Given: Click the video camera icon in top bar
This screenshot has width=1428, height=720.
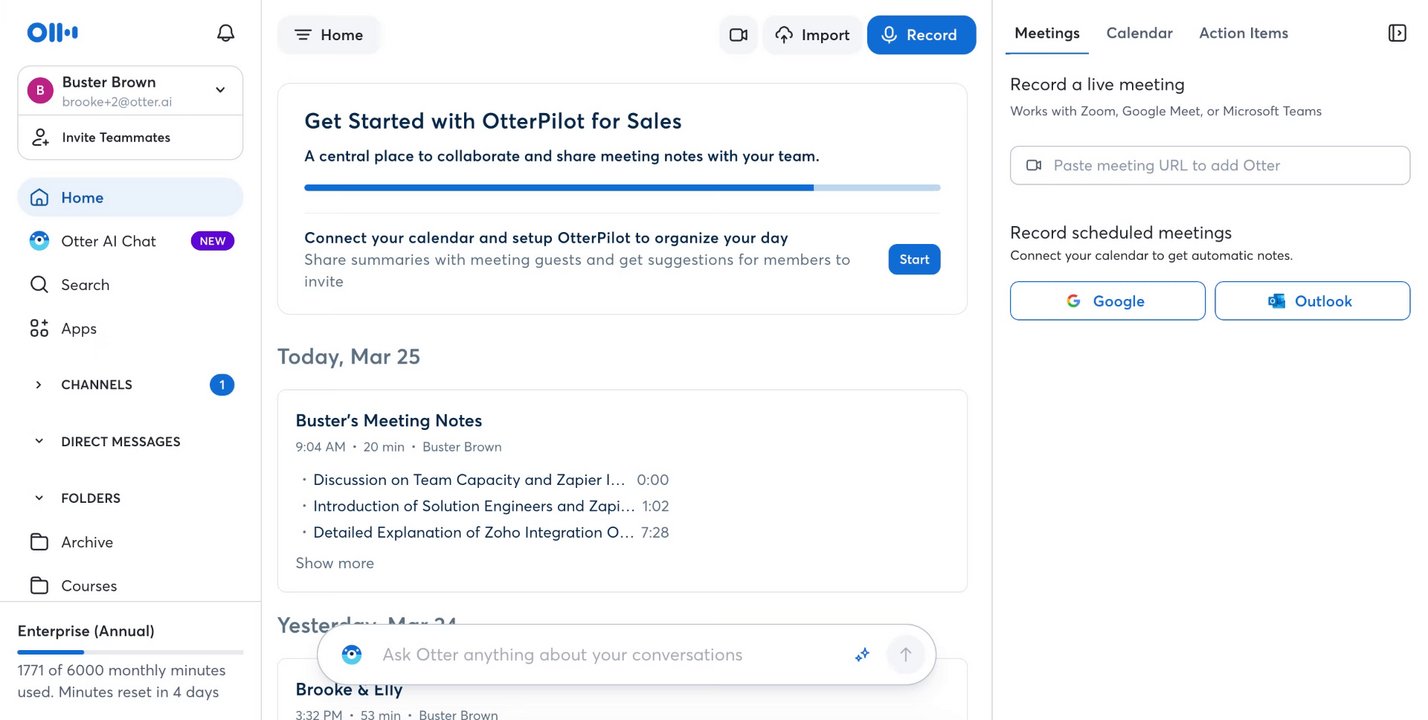Looking at the screenshot, I should pos(738,35).
